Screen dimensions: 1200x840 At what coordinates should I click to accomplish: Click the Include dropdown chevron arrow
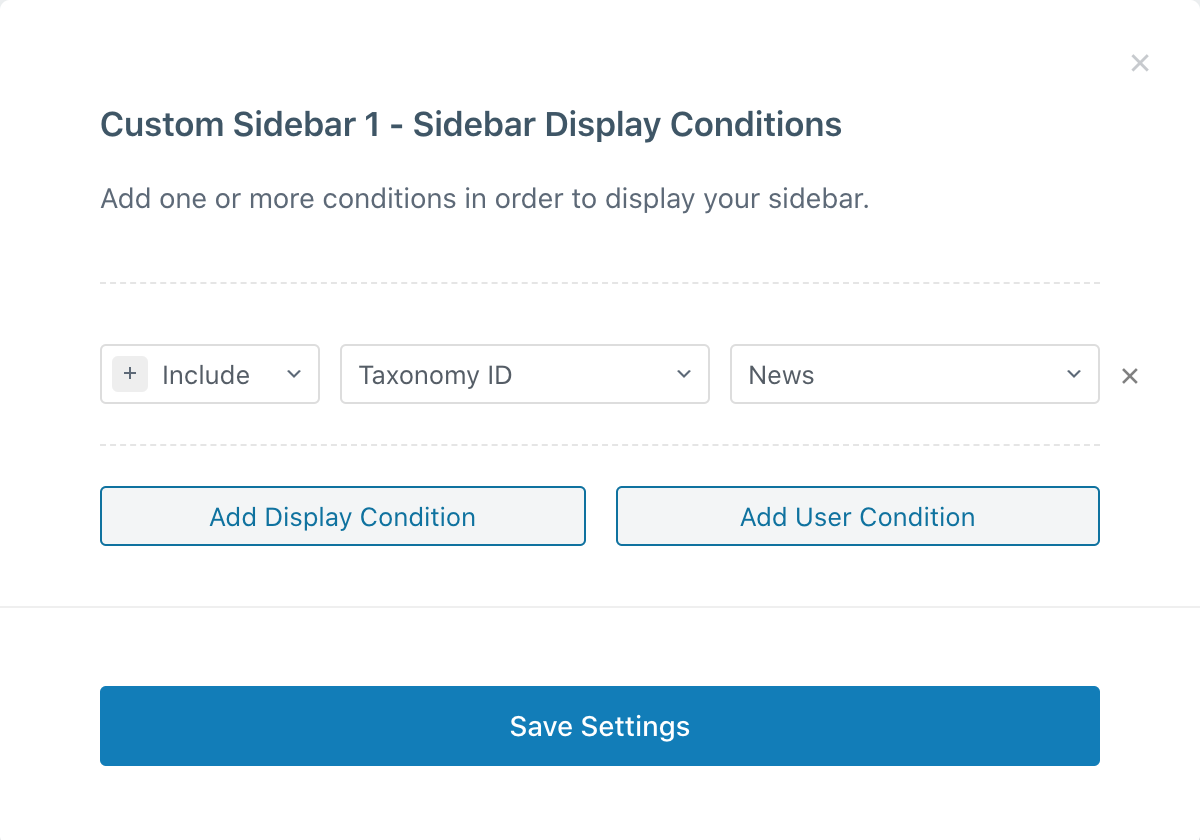294,375
